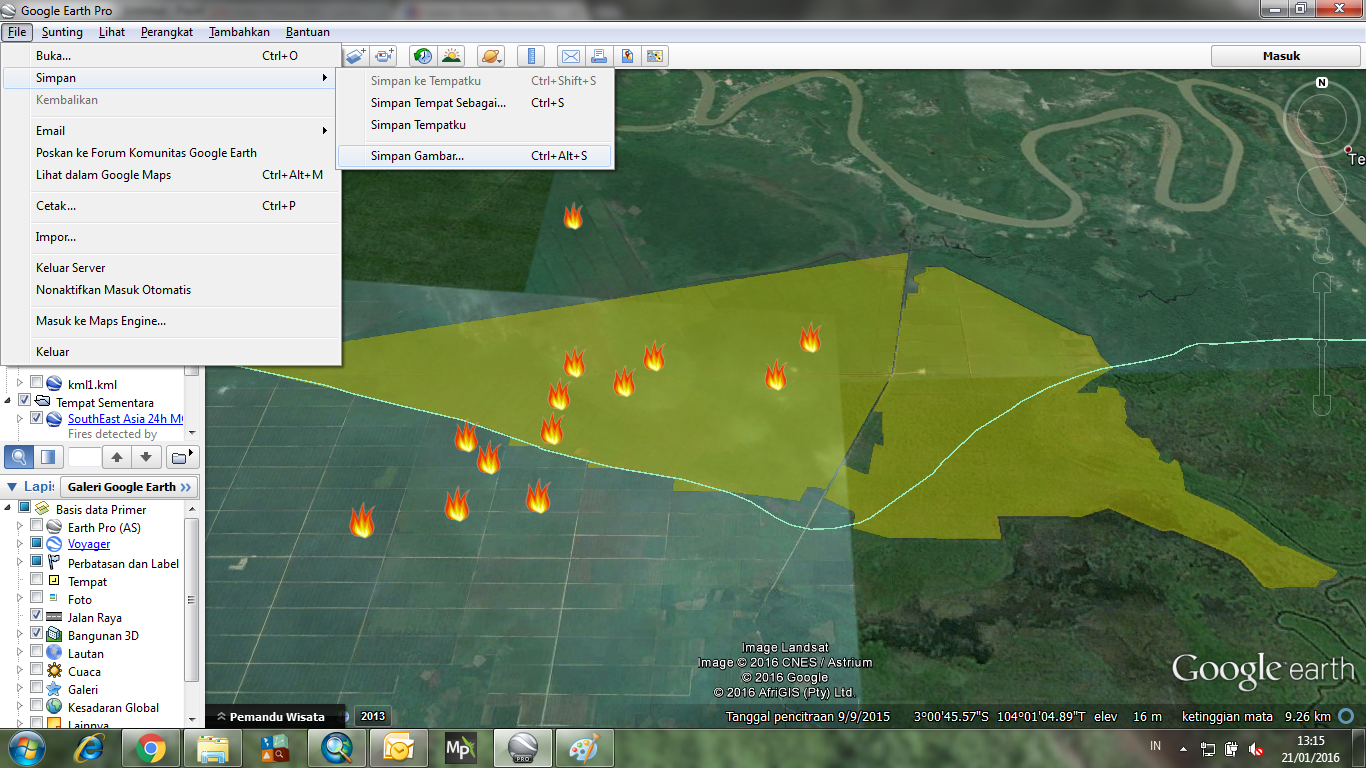This screenshot has width=1366, height=768.
Task: Click the Masuk sign-in button
Action: [1281, 56]
